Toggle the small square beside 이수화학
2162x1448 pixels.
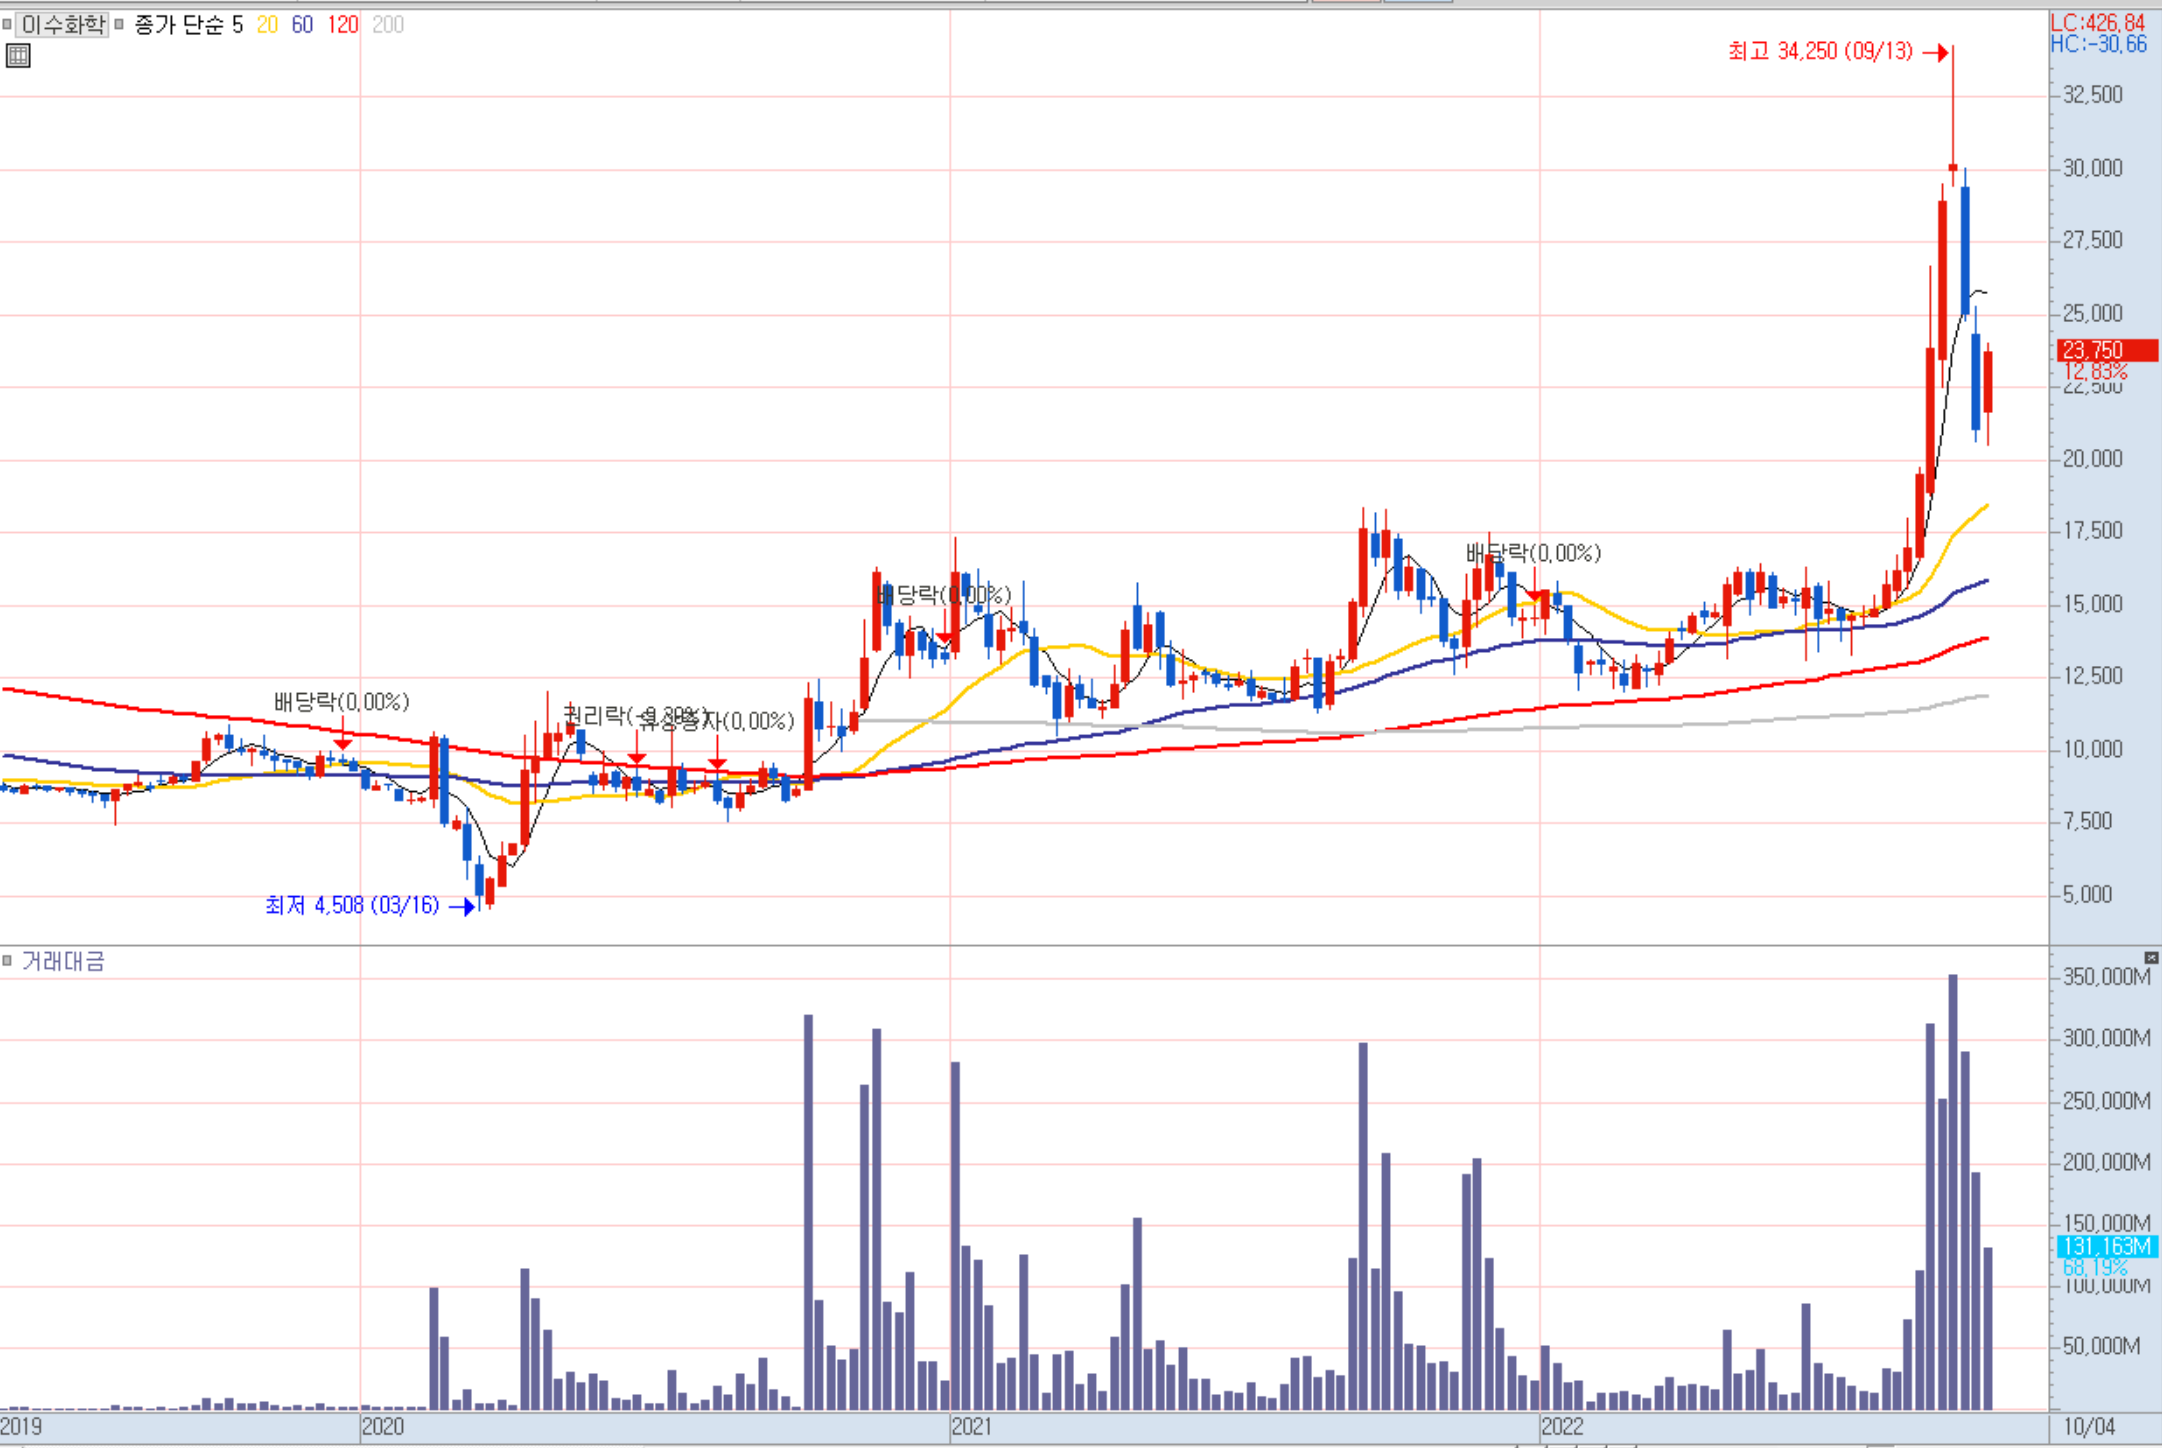[7, 24]
